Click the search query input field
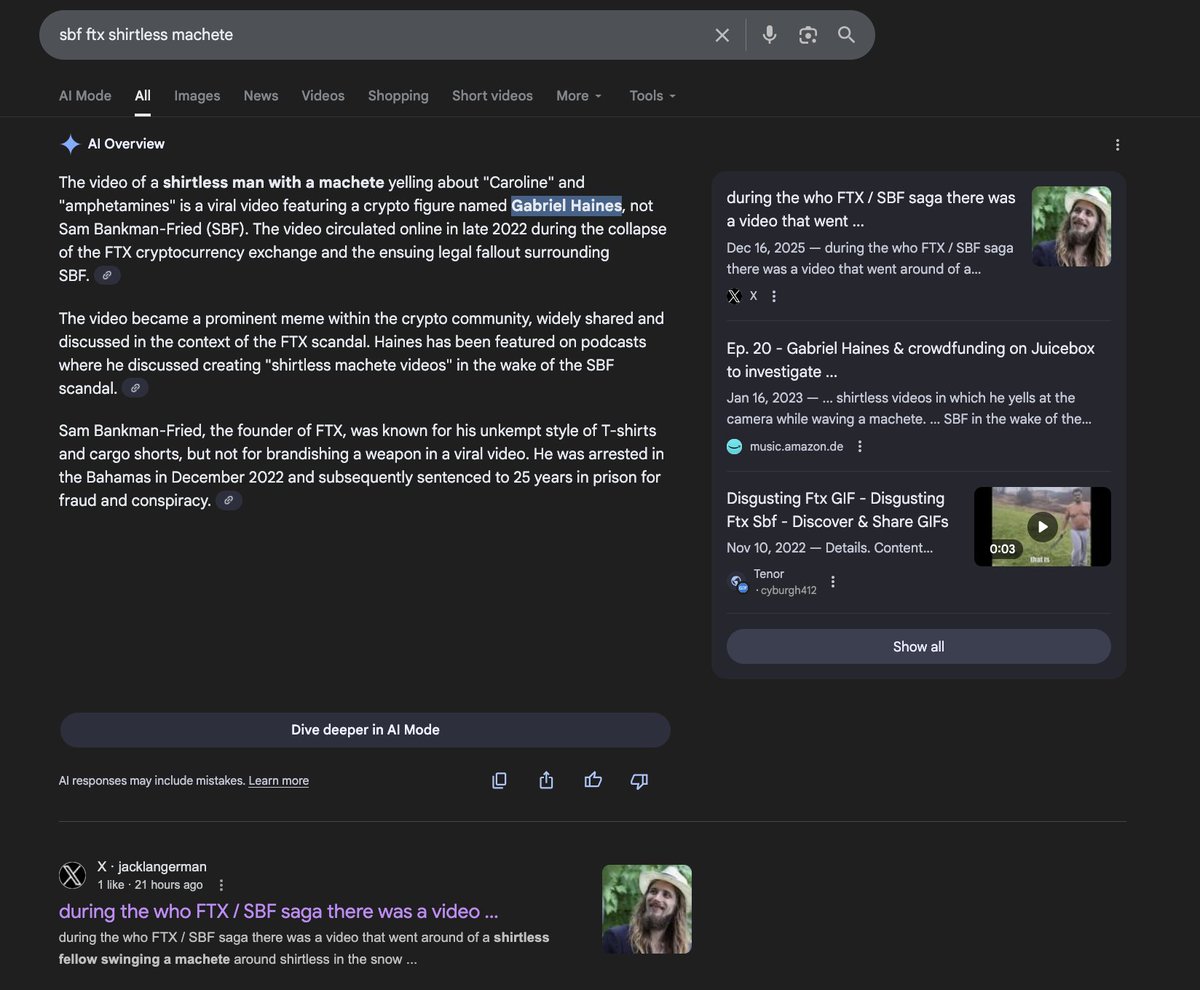The height and width of the screenshot is (990, 1200). [380, 35]
